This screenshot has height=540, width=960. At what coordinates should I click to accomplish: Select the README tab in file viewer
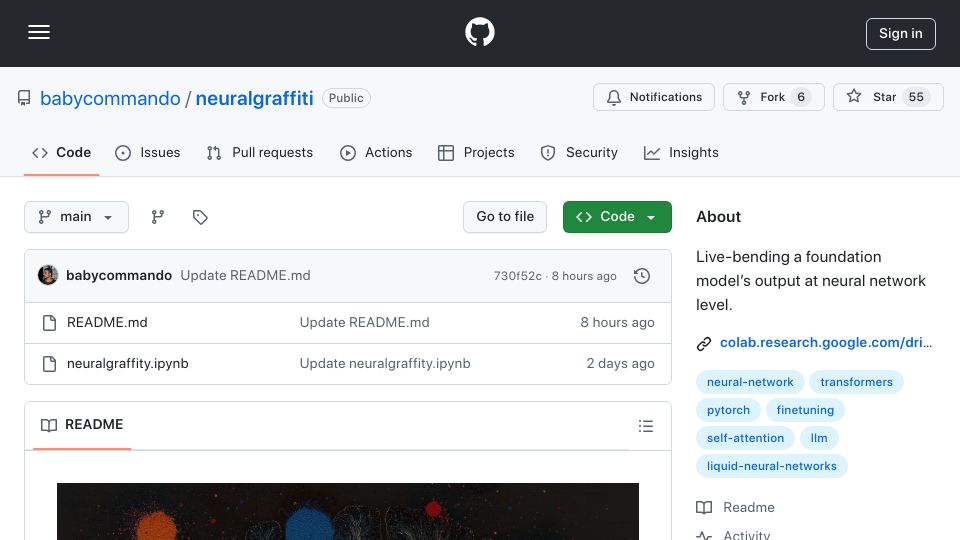coord(82,425)
